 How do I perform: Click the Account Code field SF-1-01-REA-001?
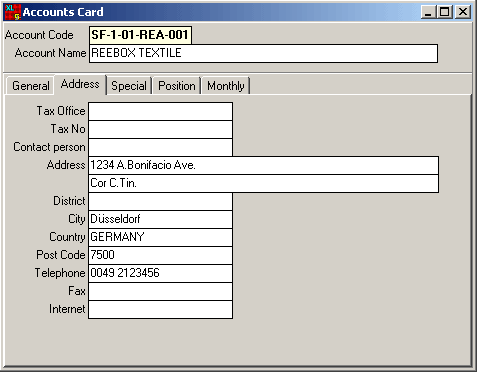(x=140, y=35)
